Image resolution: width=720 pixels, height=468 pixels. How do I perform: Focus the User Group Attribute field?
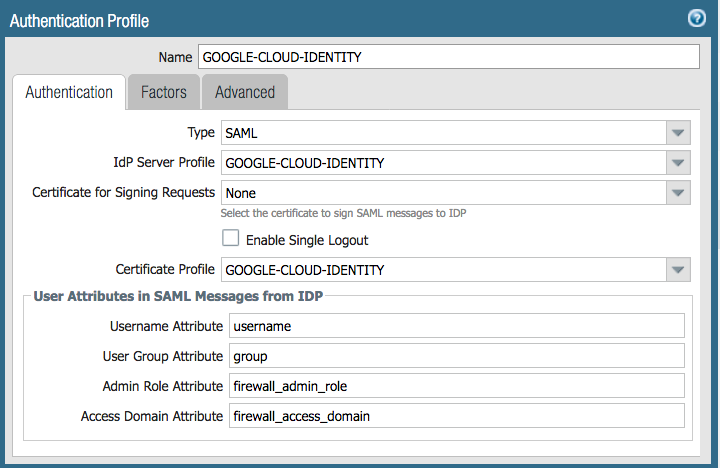coord(456,356)
